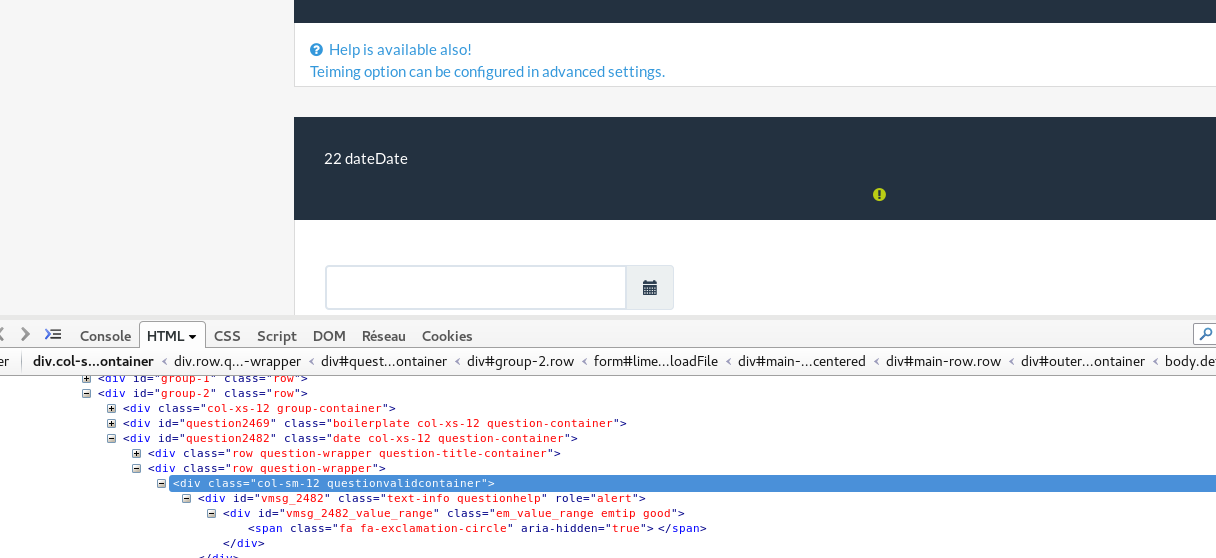This screenshot has width=1216, height=558.
Task: Expand the question-title-container node
Action: click(137, 454)
